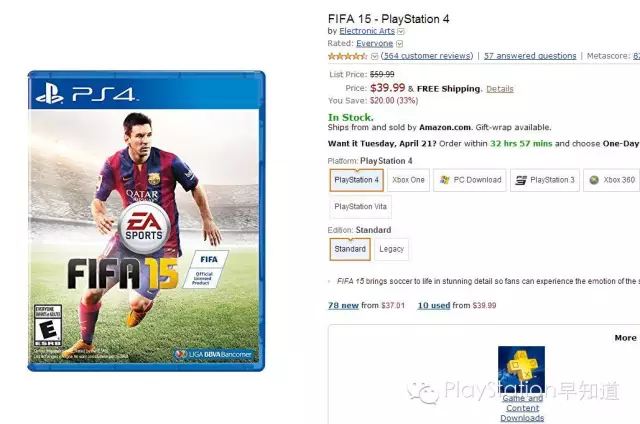Image resolution: width=640 pixels, height=424 pixels.
Task: Click the Xbox 360 sphere icon
Action: (x=594, y=180)
